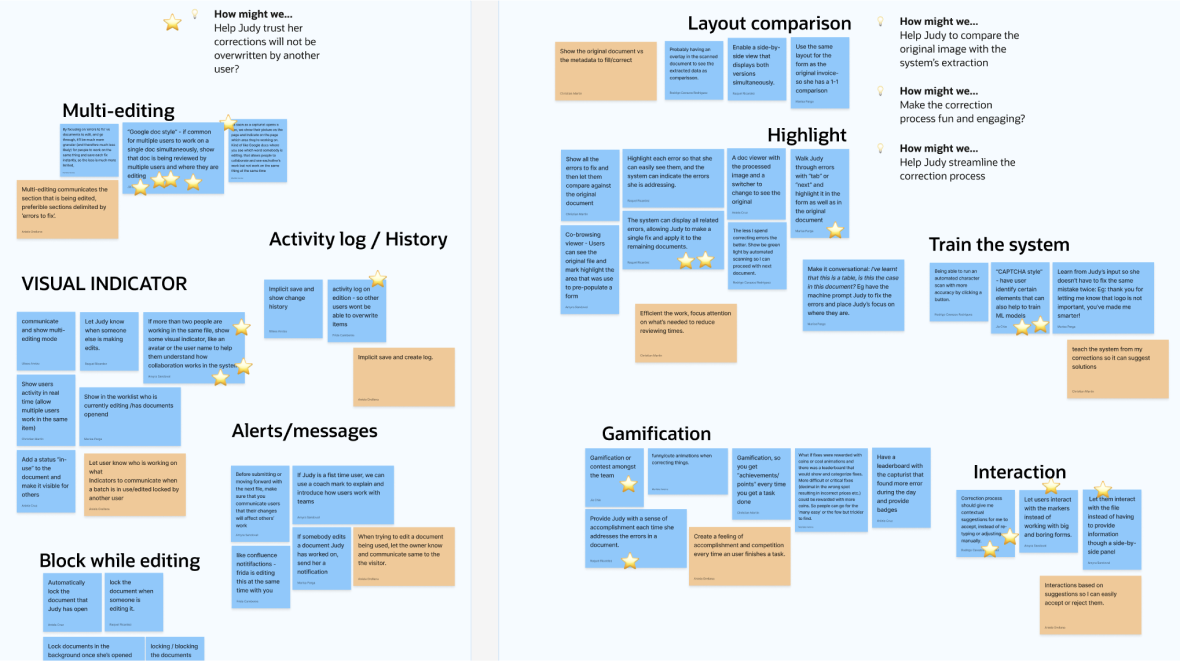Select the 'Multi-editing' heading
This screenshot has width=1180, height=661.
118,111
